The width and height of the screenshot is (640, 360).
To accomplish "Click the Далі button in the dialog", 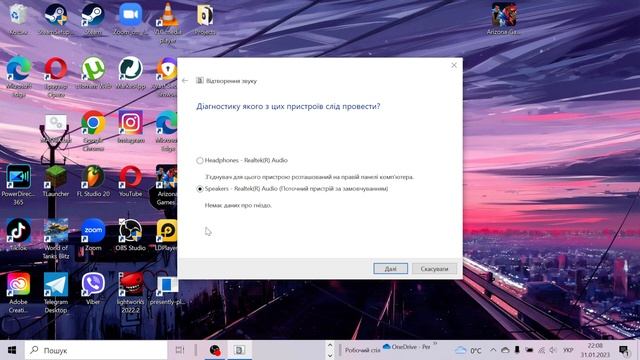I will (x=390, y=269).
